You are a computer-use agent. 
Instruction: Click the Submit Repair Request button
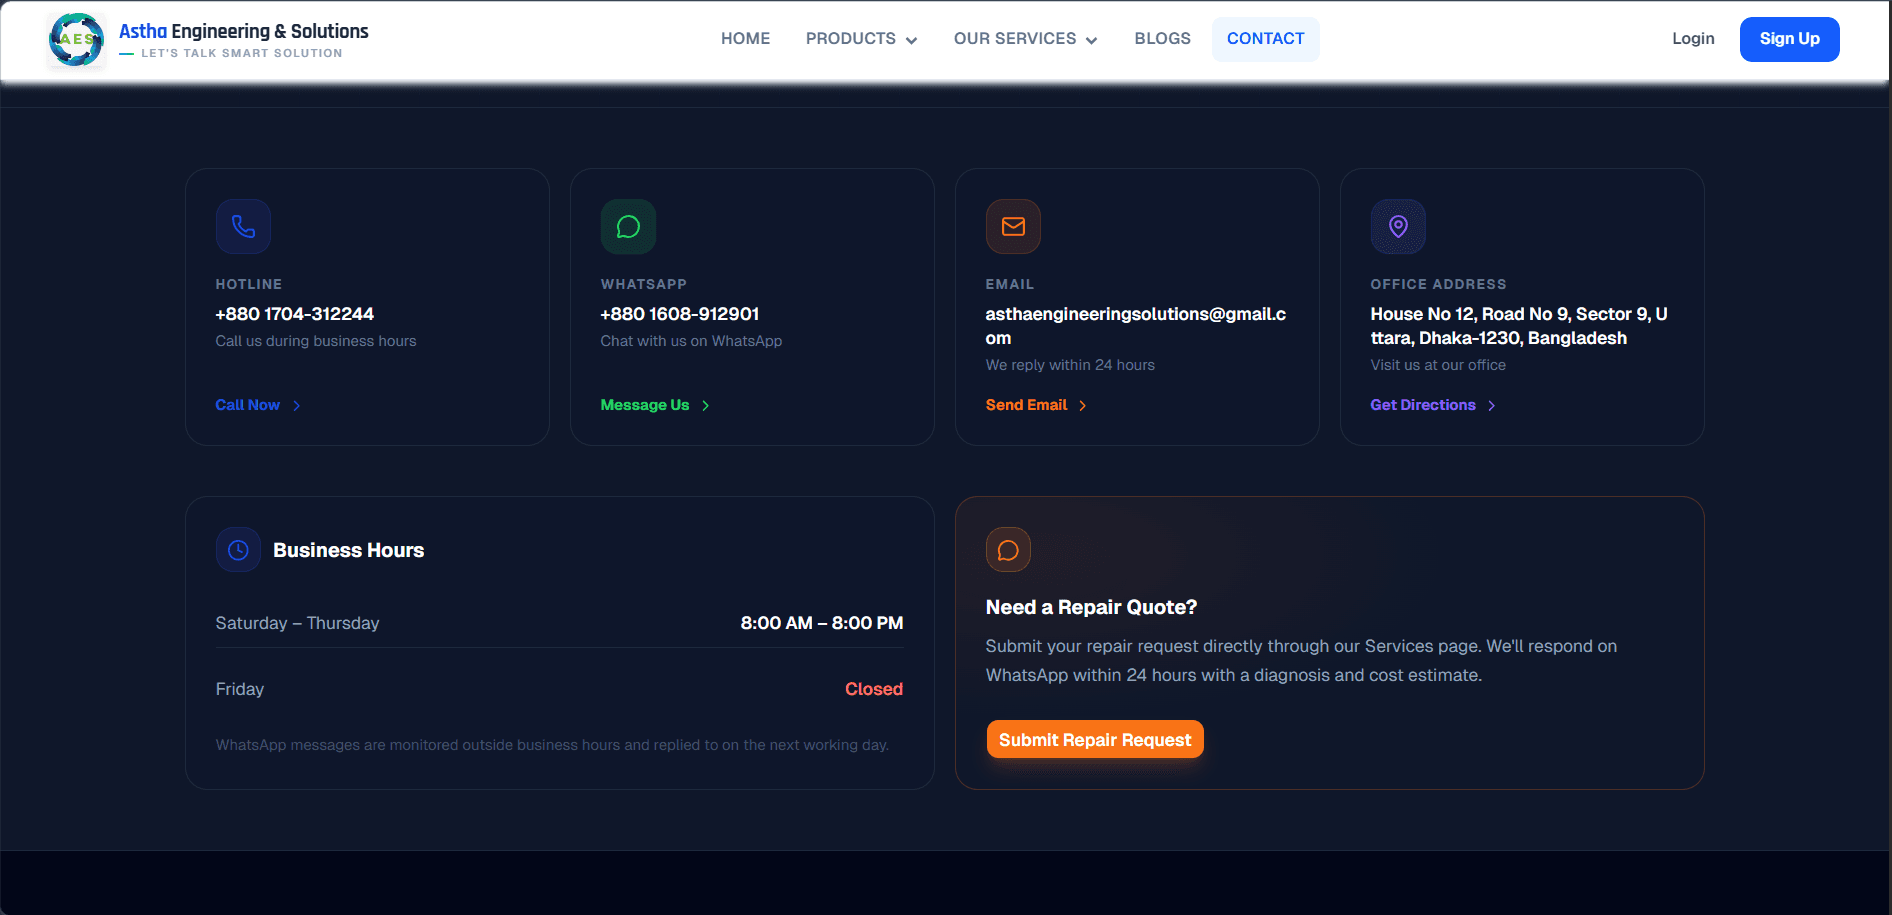[x=1095, y=740]
